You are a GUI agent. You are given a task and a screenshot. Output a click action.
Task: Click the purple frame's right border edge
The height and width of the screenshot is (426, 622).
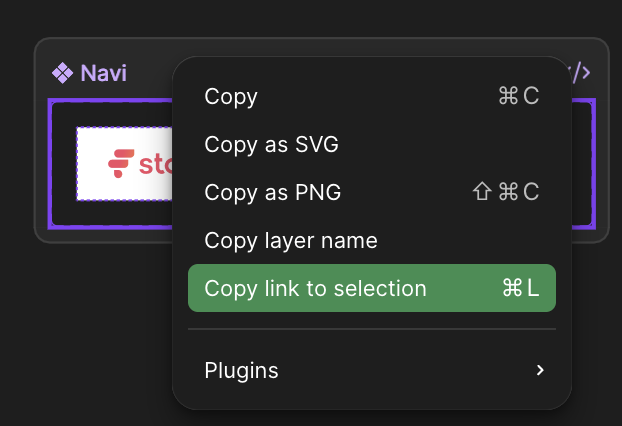[x=593, y=165]
